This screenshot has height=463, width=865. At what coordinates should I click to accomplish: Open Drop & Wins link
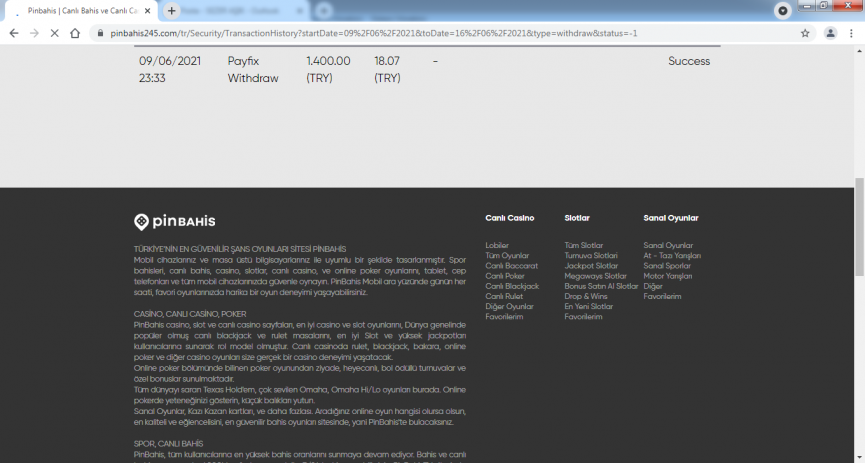586,296
